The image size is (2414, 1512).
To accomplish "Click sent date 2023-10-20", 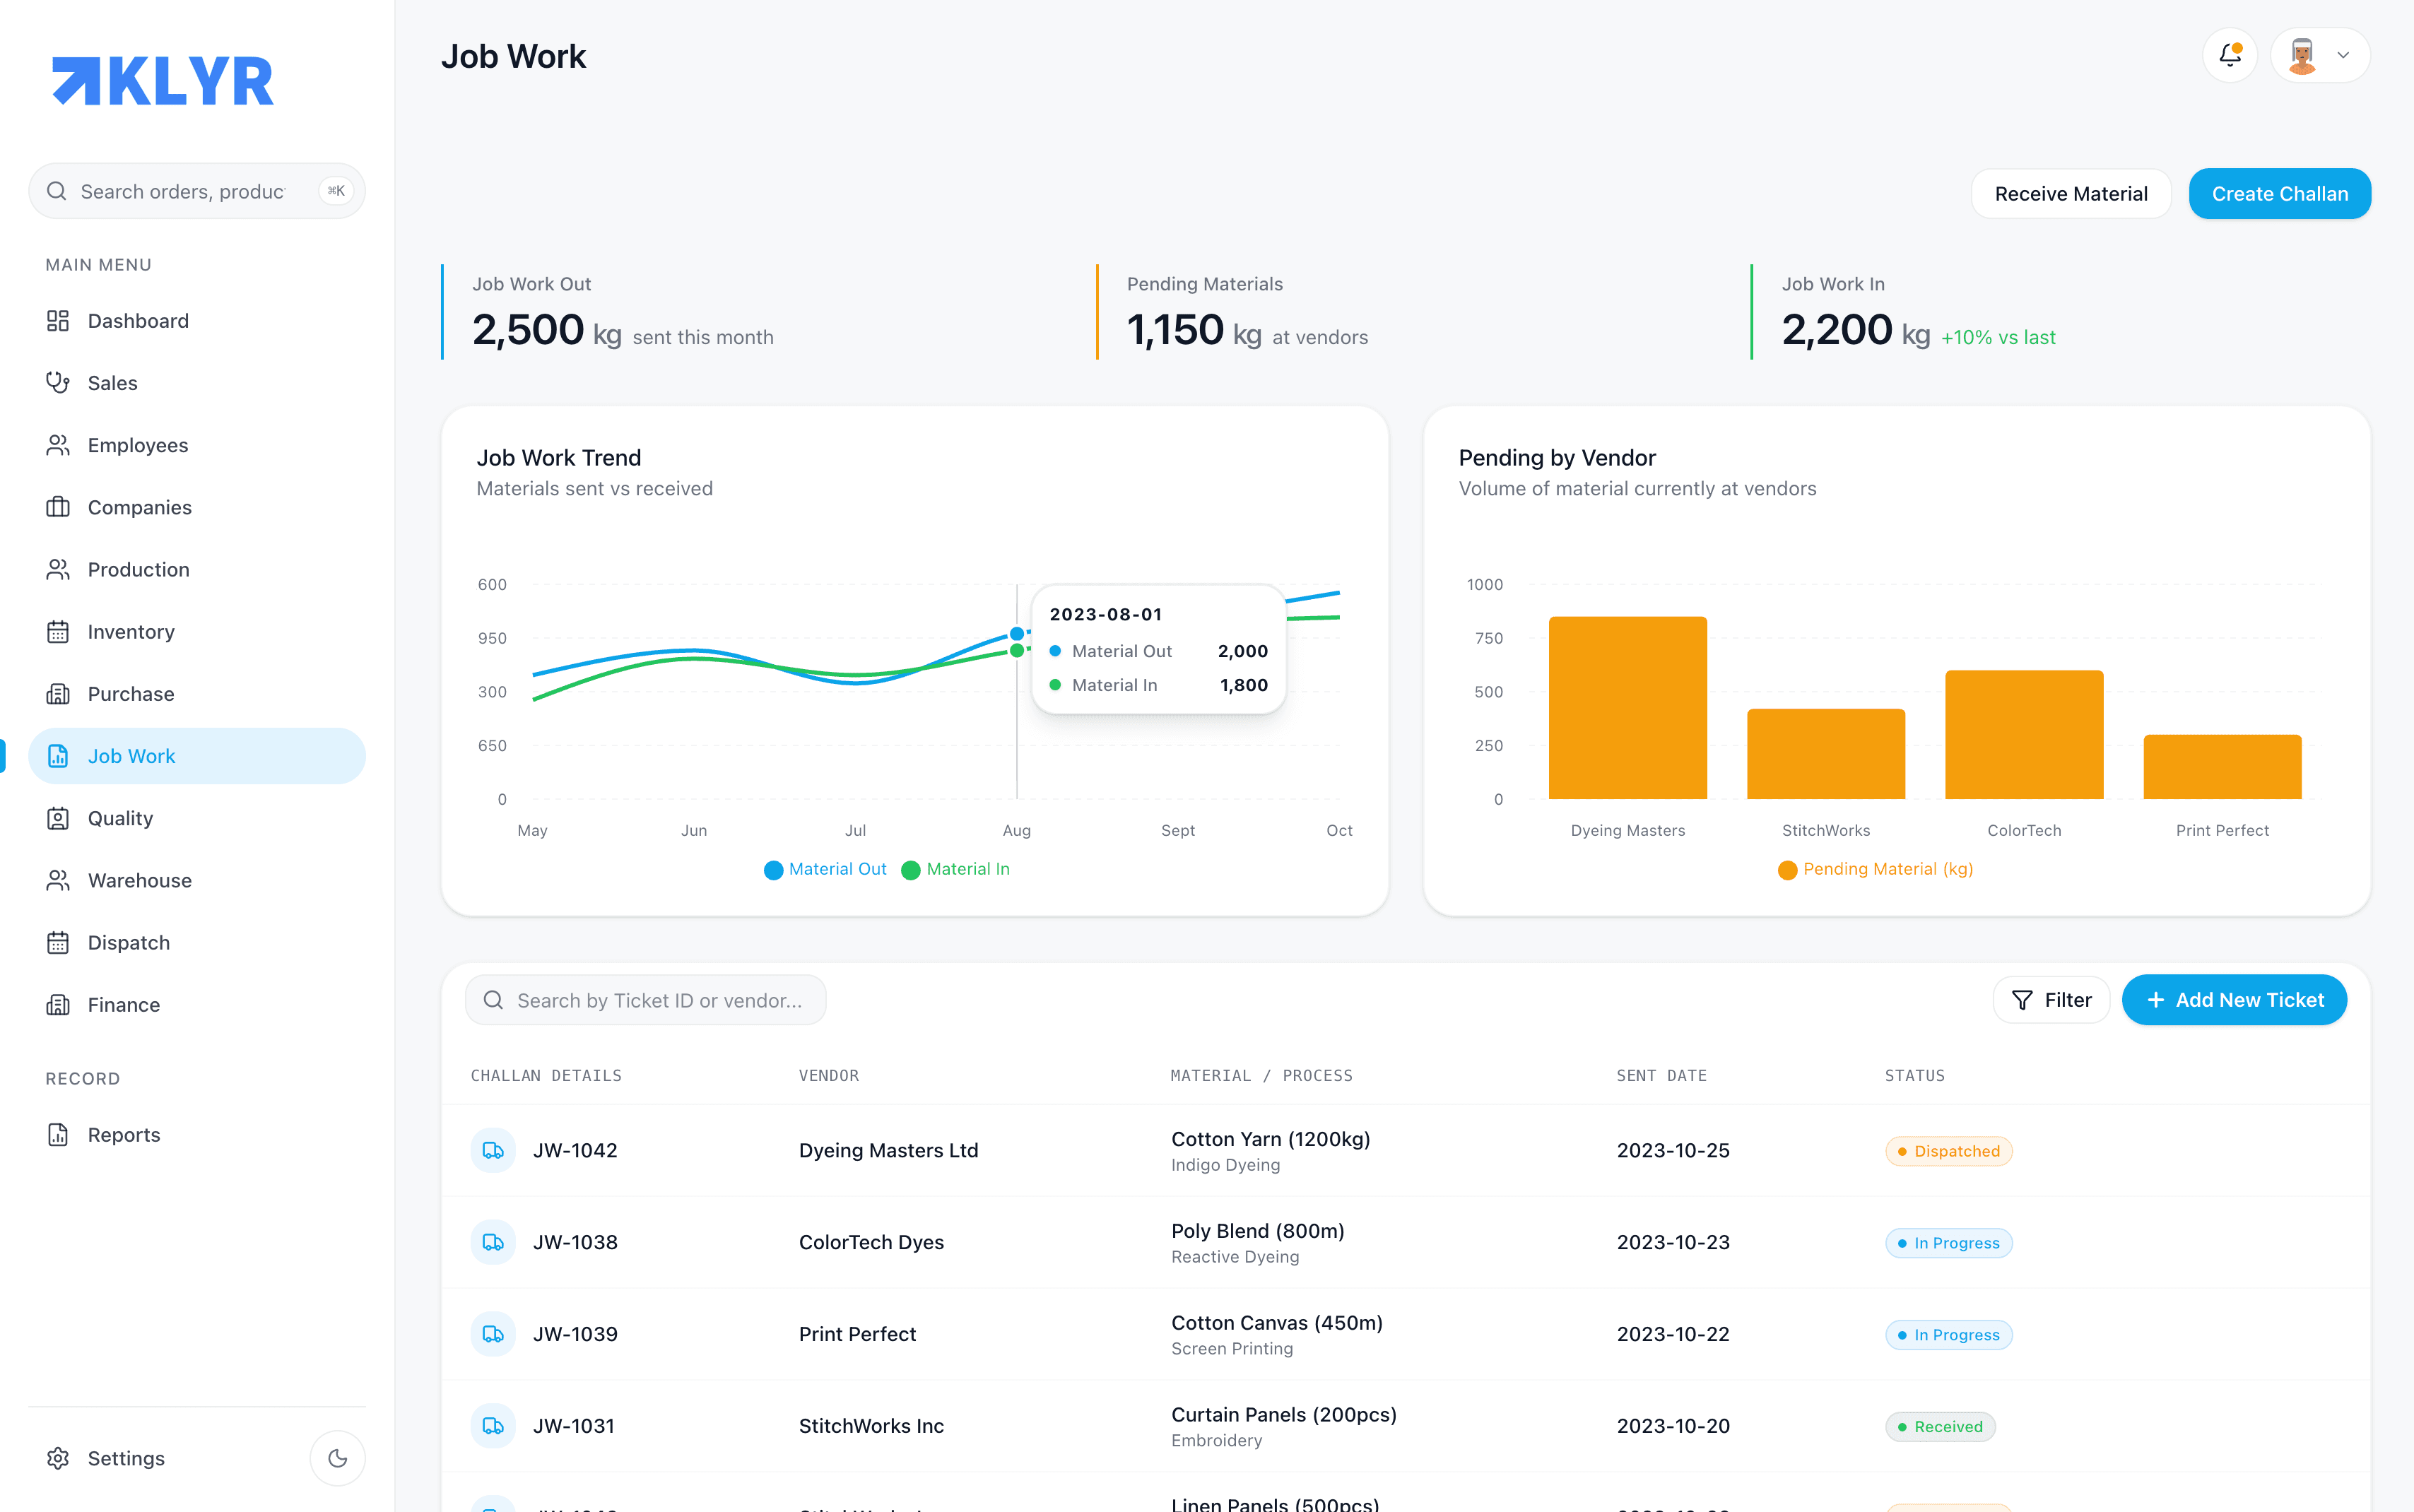I will [x=1673, y=1427].
